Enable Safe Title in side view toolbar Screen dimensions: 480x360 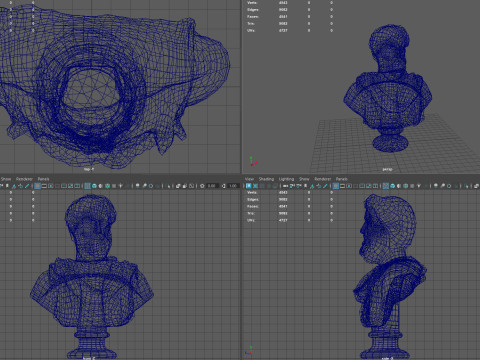[x=375, y=186]
